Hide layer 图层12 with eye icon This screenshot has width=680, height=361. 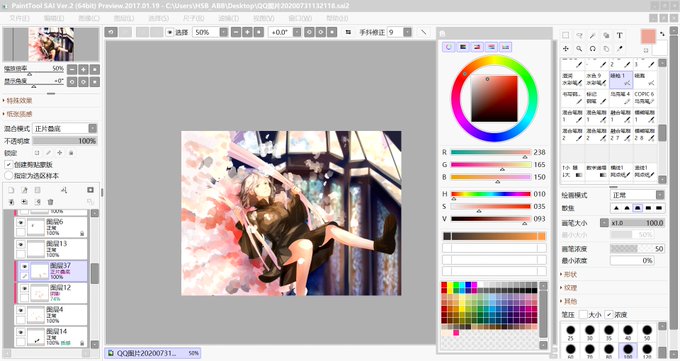(24, 288)
